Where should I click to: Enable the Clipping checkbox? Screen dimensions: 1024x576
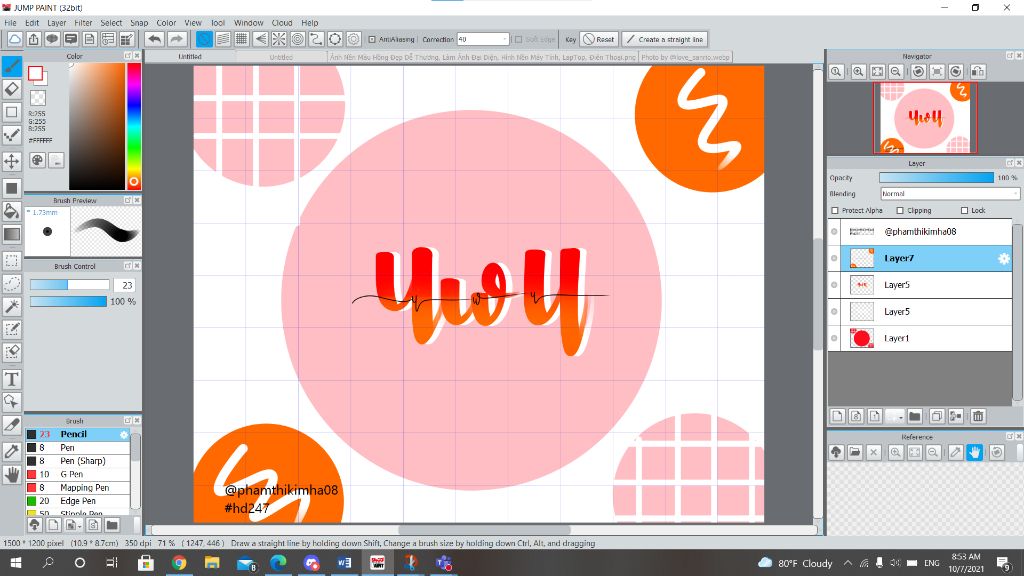pos(900,210)
